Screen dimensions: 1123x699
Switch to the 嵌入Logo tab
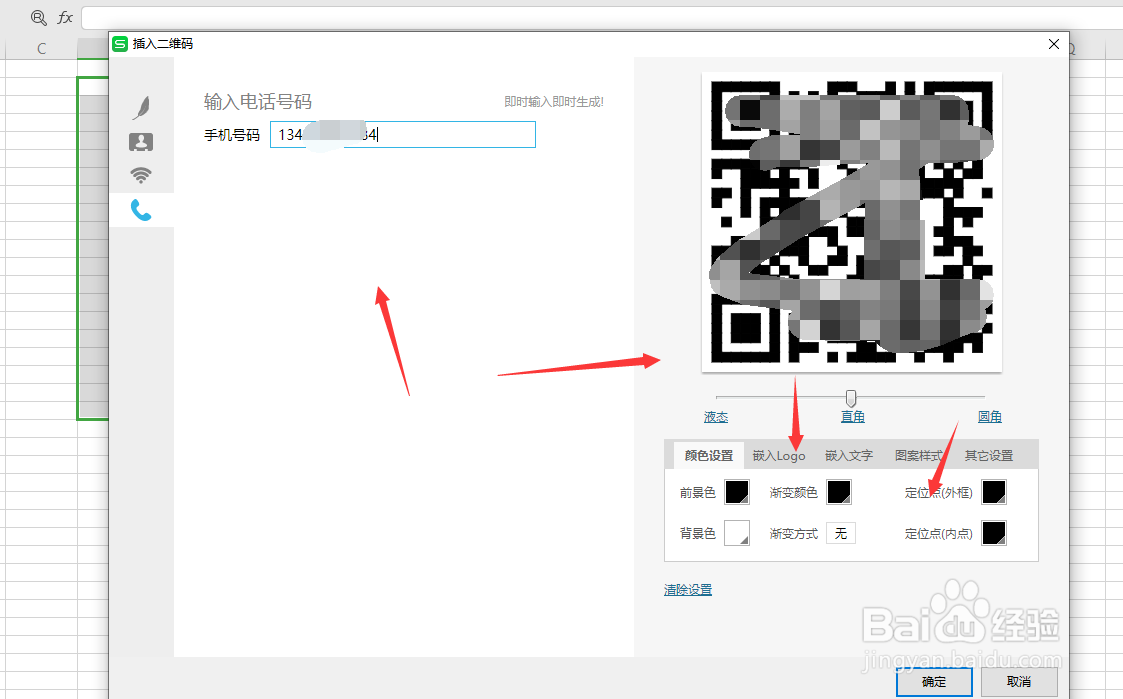coord(779,455)
